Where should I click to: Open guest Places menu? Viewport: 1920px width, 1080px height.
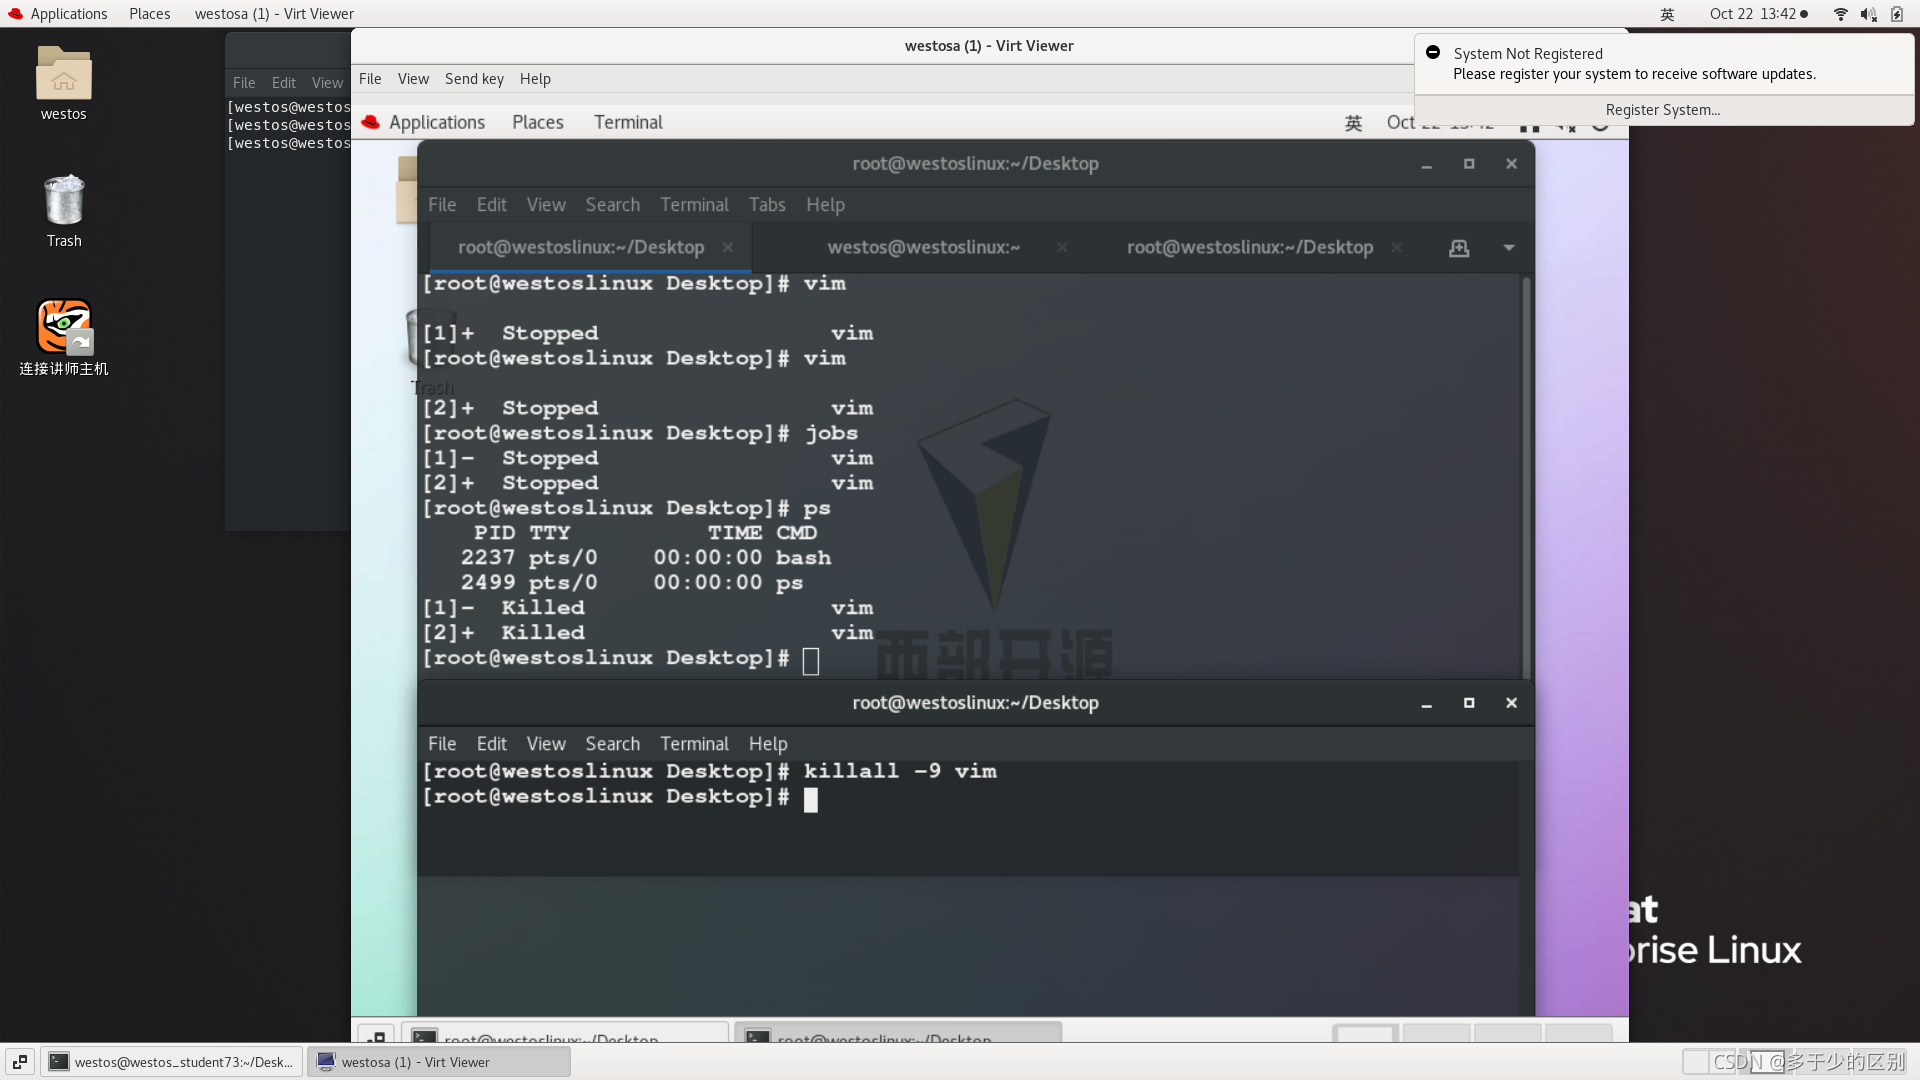[538, 122]
